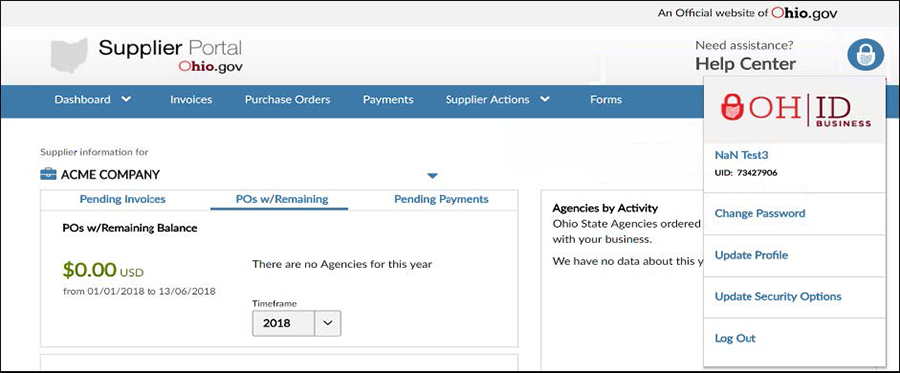The image size is (900, 373).
Task: Click the ACME COMPANY briefcase icon
Action: [48, 174]
